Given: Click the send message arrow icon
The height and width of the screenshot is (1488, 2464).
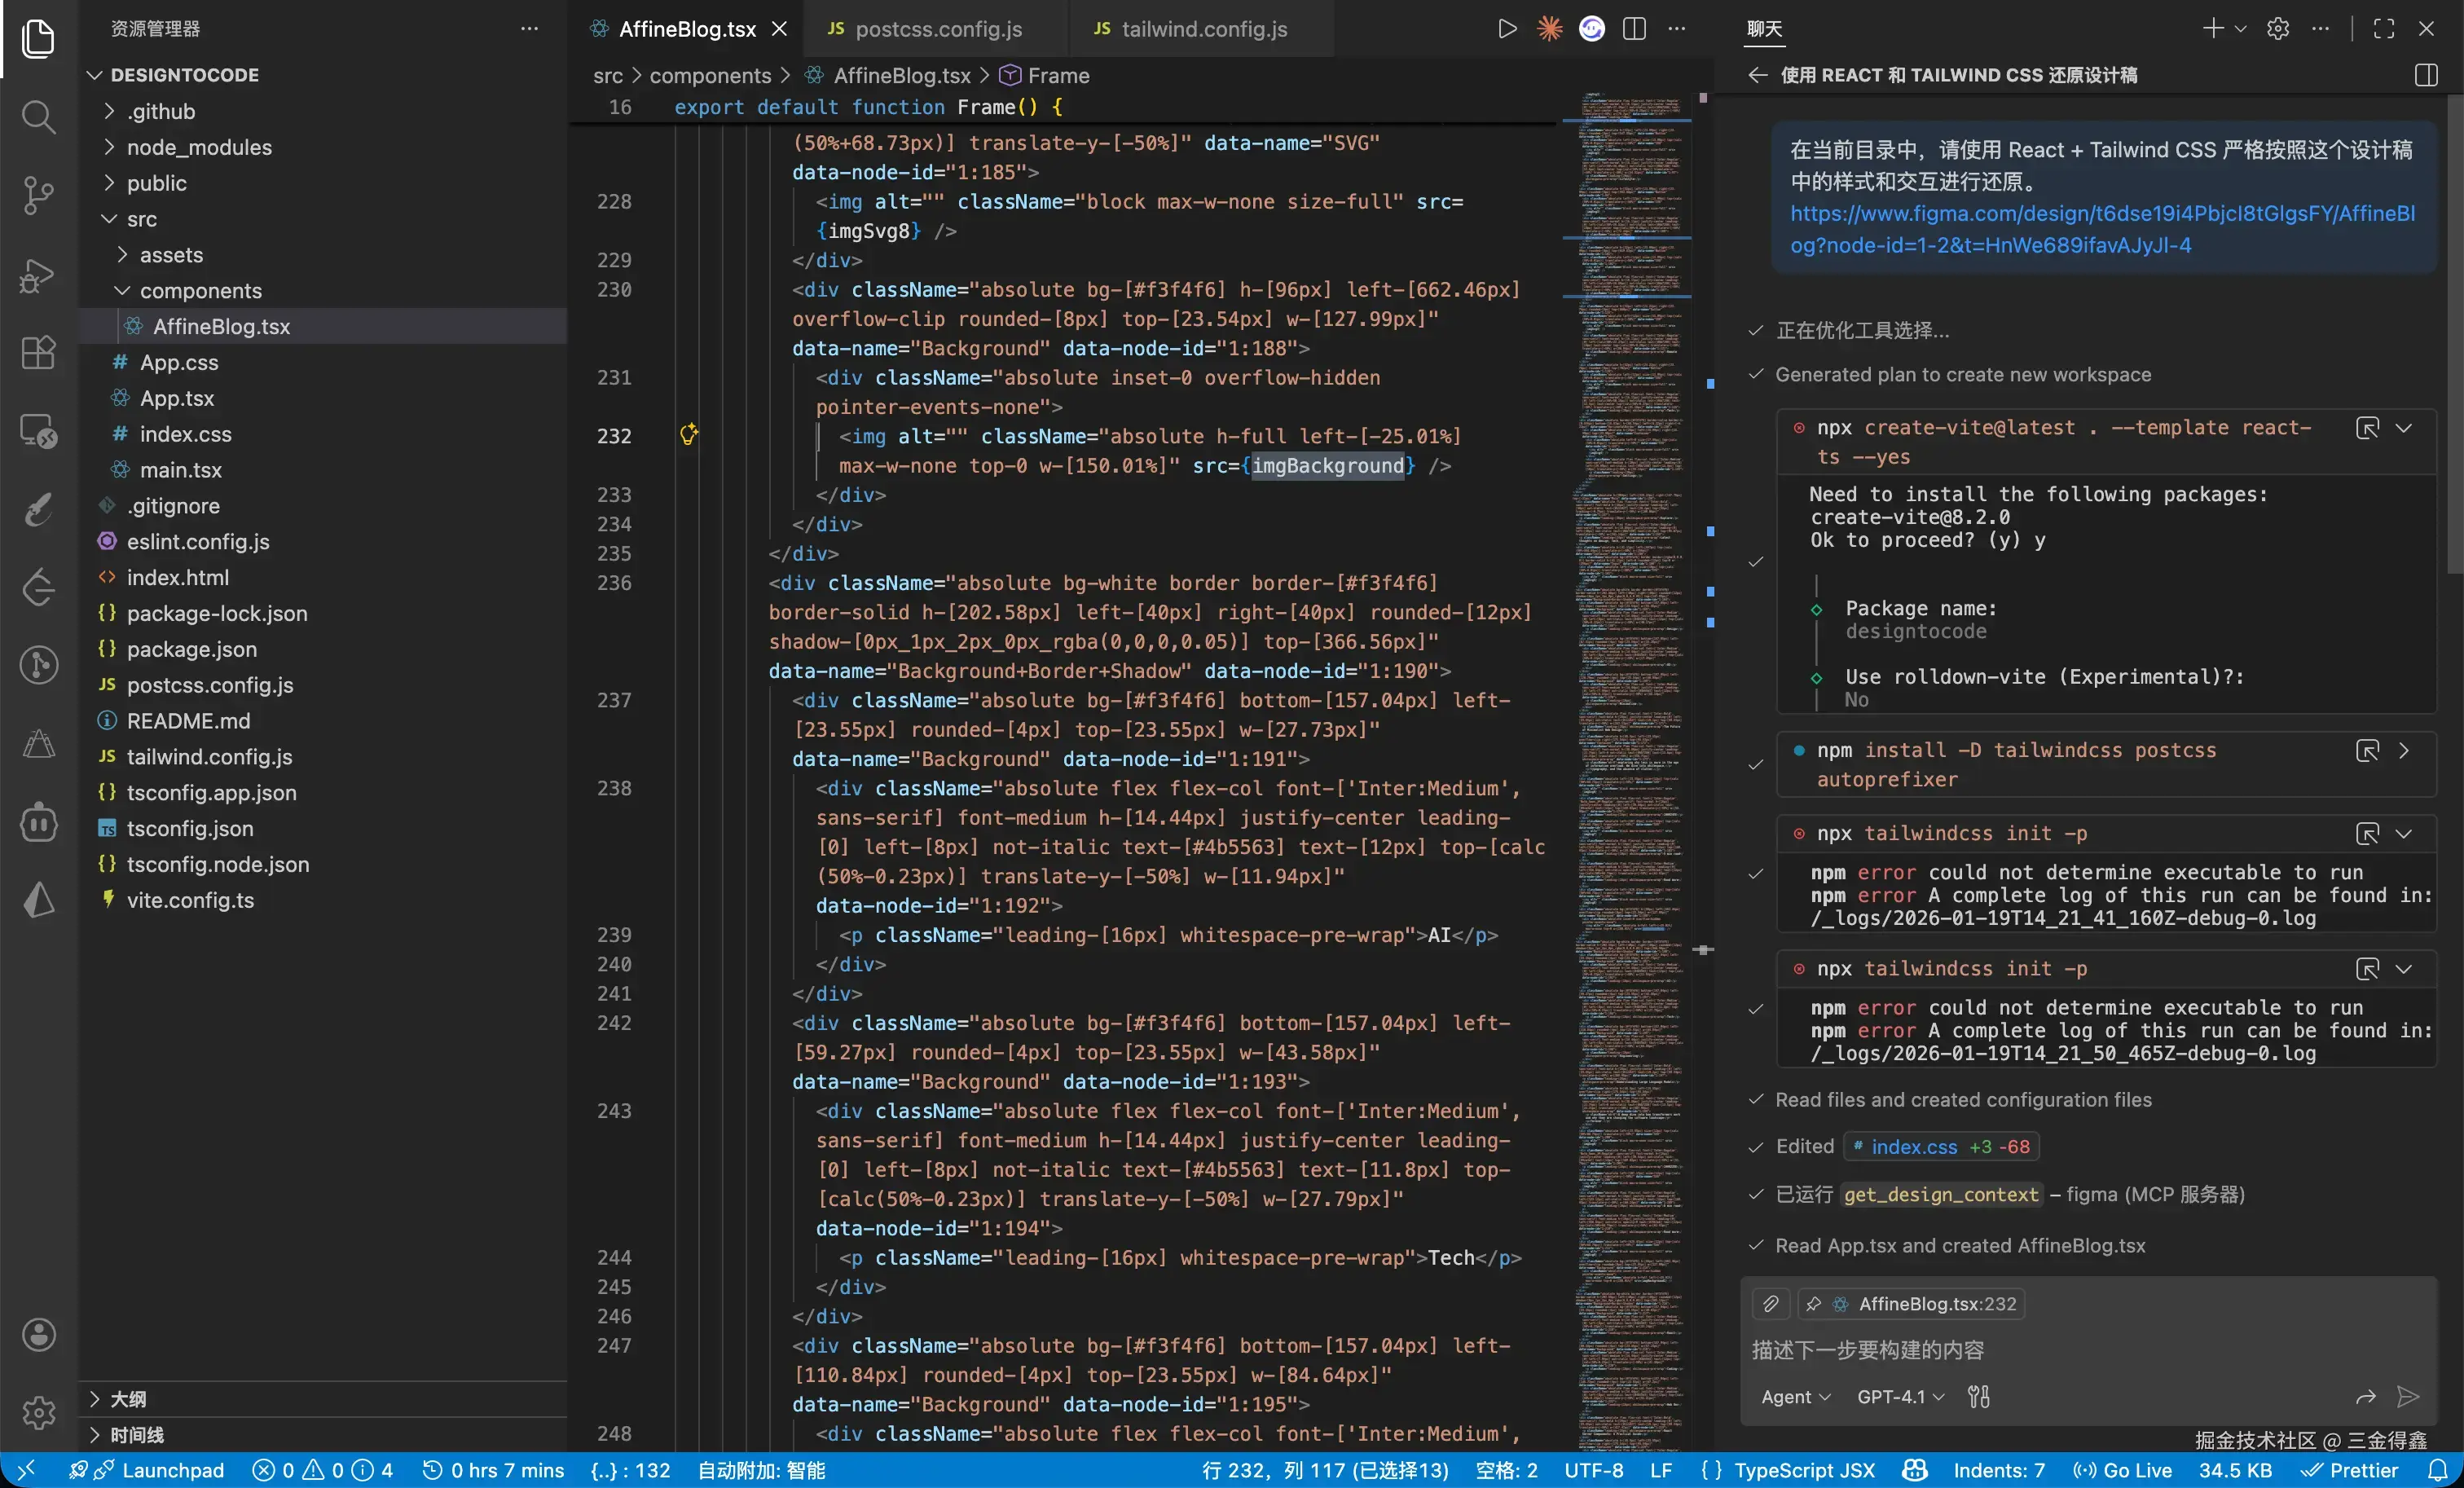Looking at the screenshot, I should (2408, 1397).
